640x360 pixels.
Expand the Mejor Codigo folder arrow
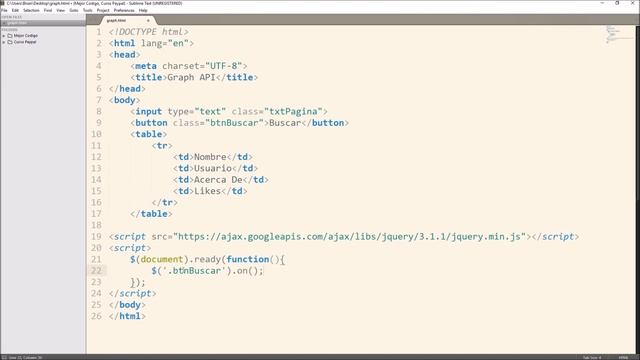4,36
